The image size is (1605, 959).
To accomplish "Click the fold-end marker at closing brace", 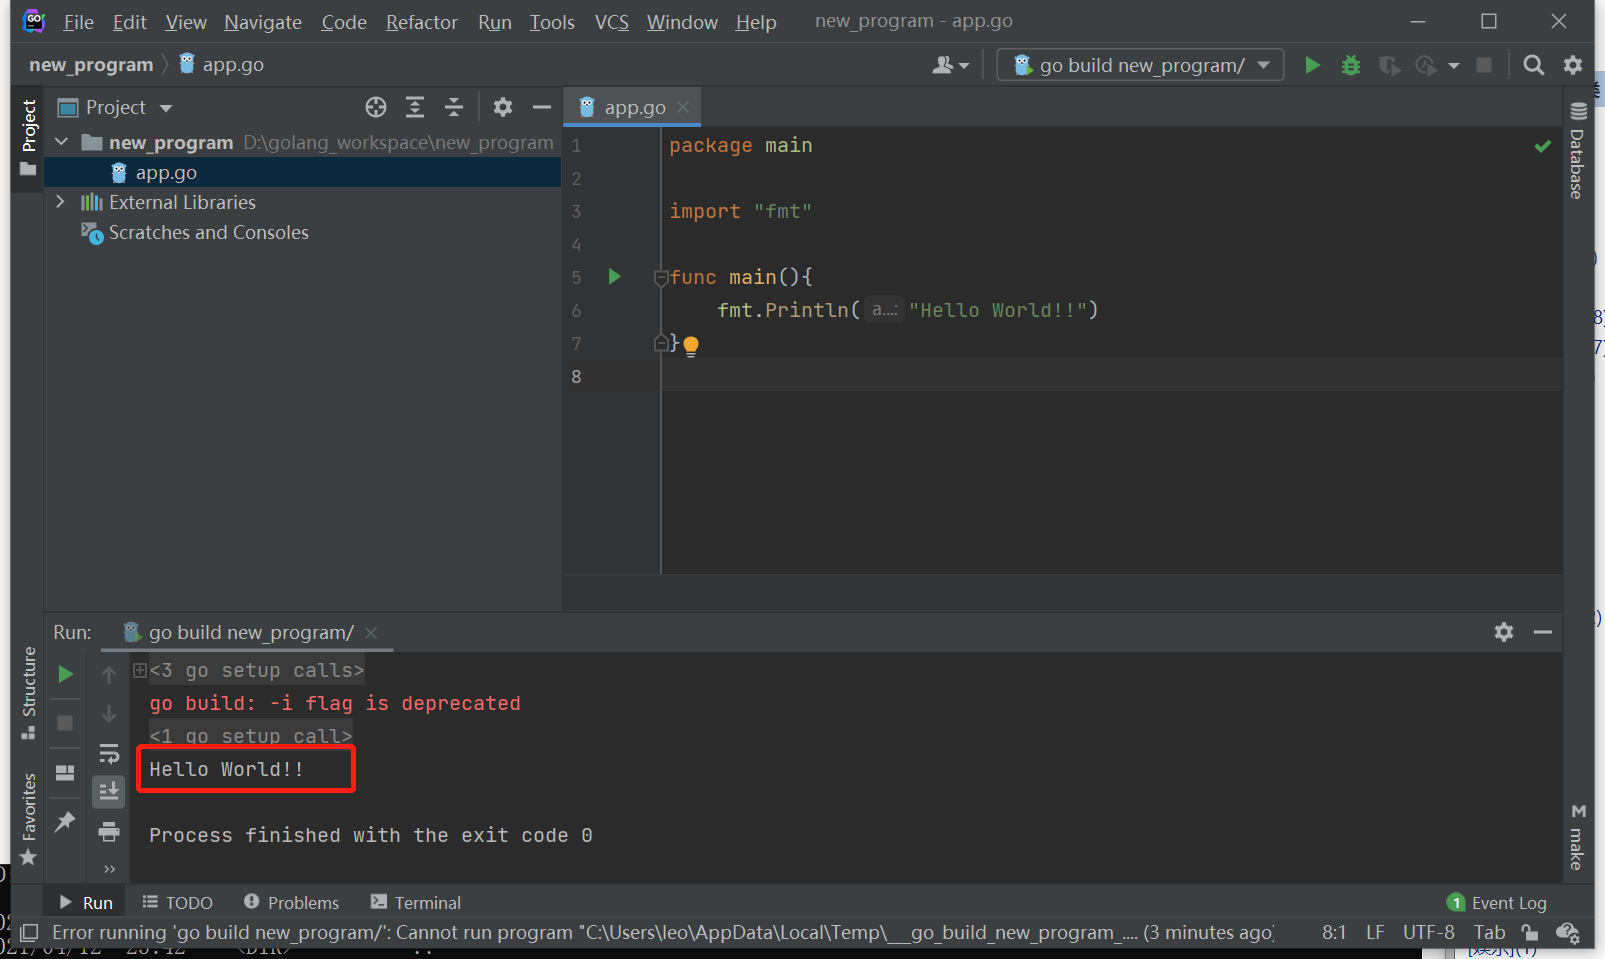I will click(661, 343).
